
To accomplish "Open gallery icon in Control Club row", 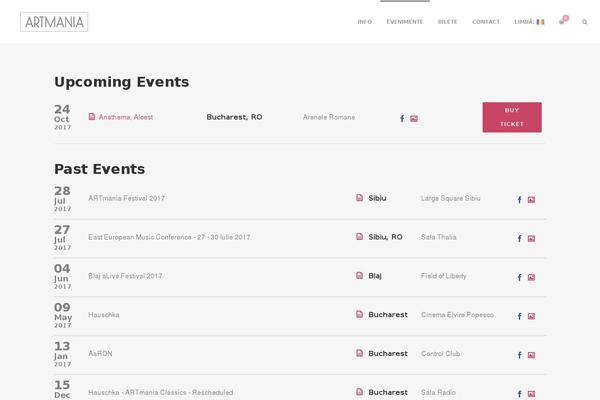I will pos(531,355).
